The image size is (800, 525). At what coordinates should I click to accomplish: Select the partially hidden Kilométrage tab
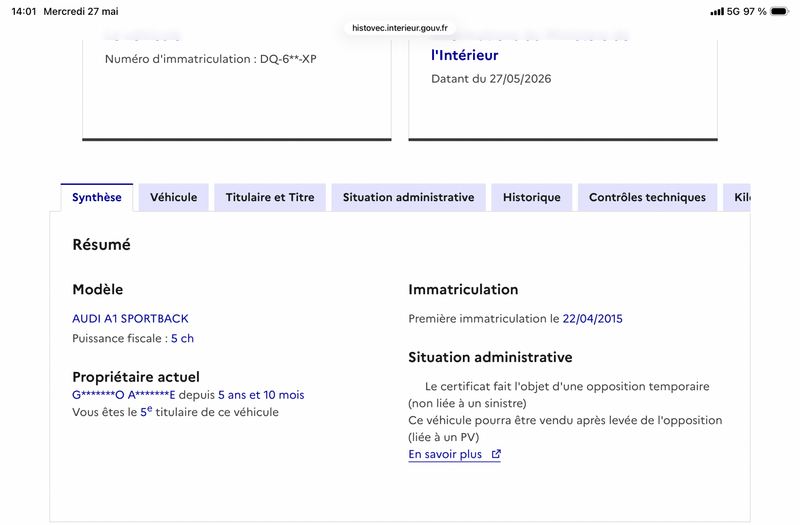click(737, 197)
